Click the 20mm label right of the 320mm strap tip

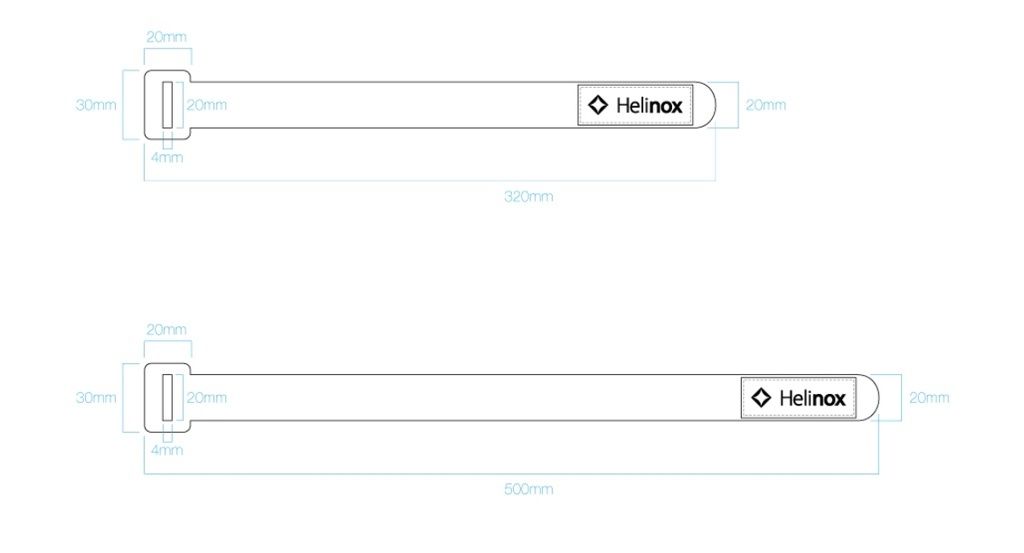(x=766, y=105)
